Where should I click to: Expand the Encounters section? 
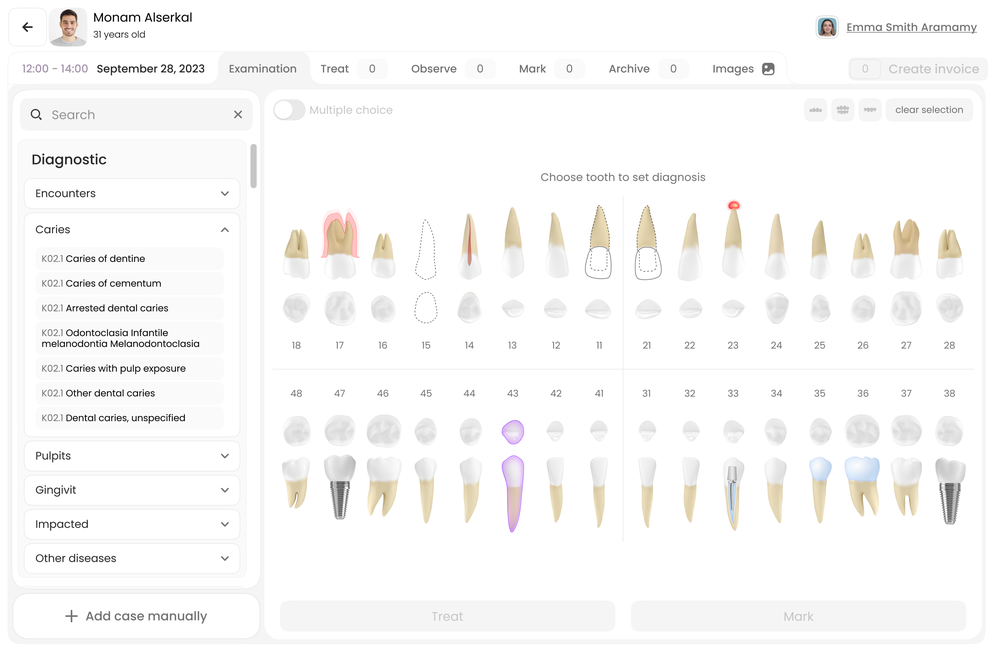pos(132,193)
